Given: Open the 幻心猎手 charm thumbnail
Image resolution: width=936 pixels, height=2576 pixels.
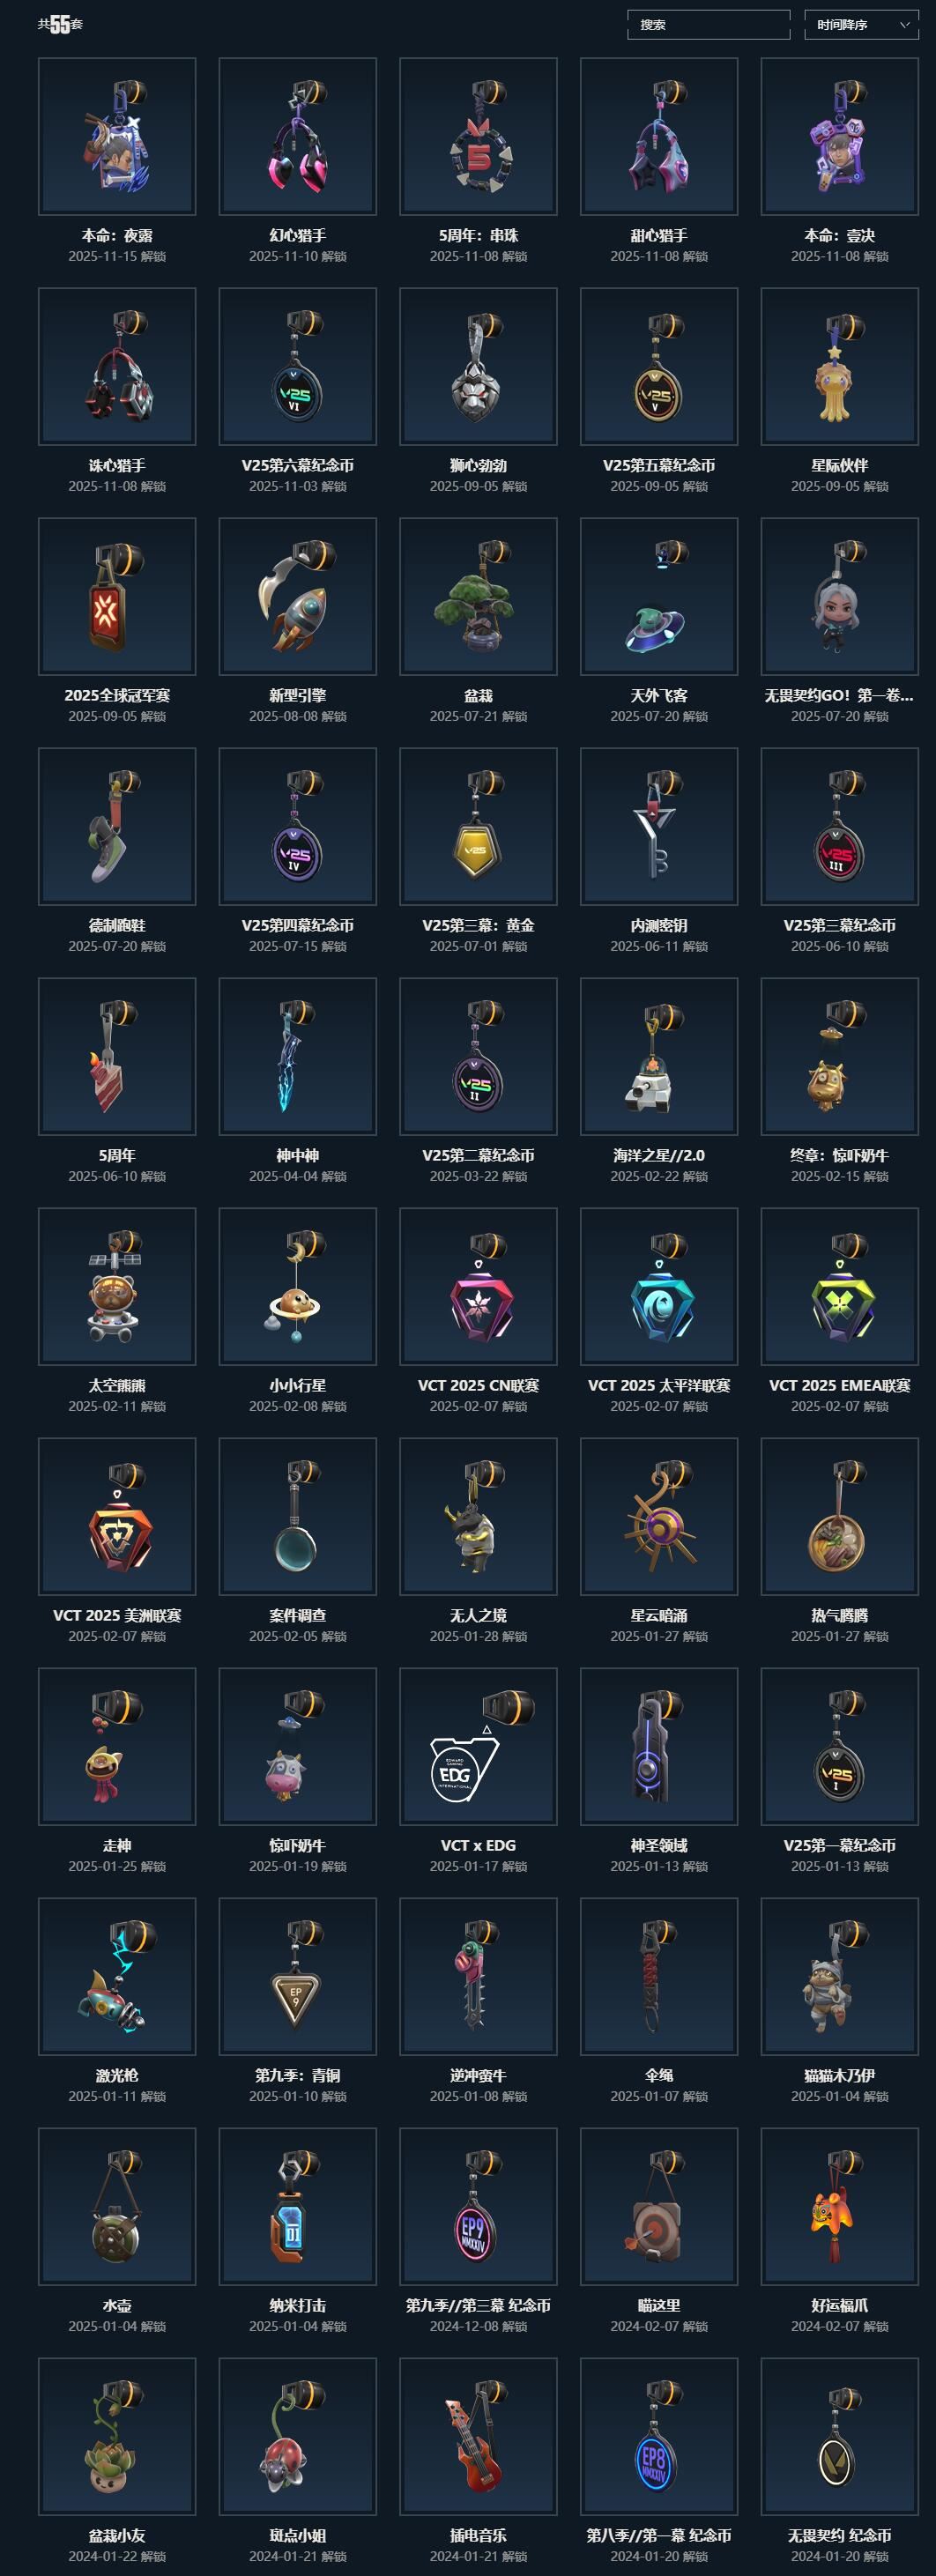Looking at the screenshot, I should [297, 136].
